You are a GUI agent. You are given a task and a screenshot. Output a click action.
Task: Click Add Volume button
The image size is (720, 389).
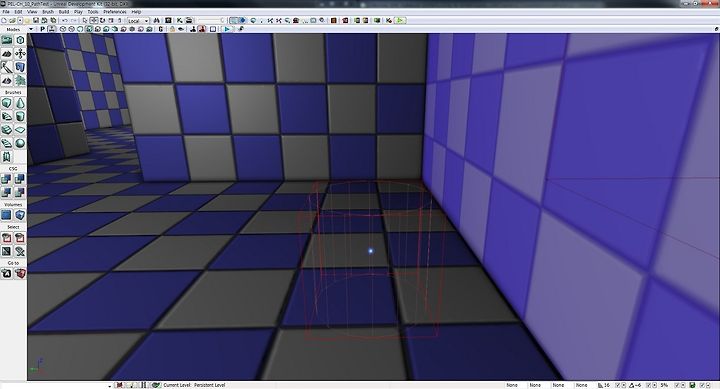[20, 215]
